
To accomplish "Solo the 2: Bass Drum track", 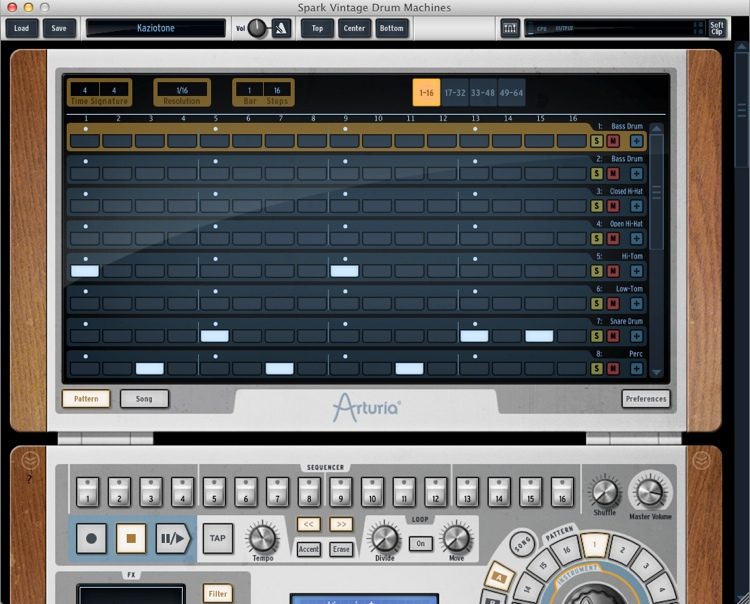I will [596, 174].
